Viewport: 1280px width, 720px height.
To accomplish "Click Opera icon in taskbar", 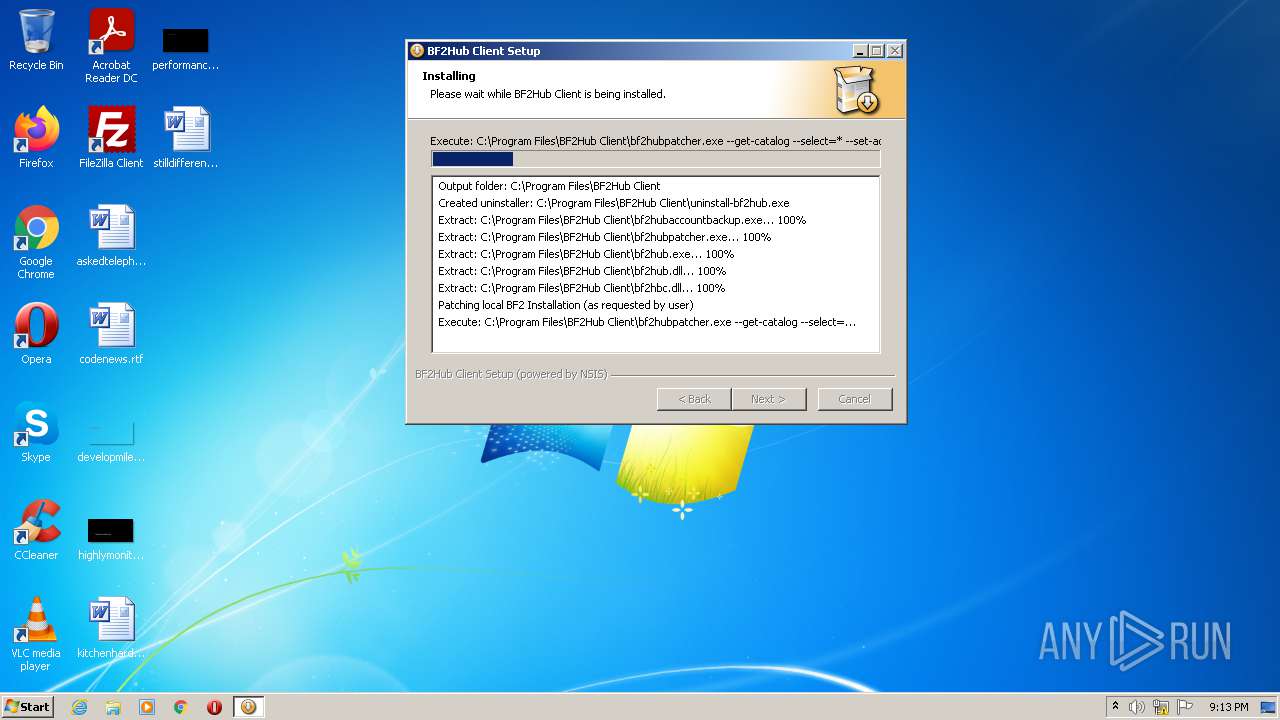I will coord(214,707).
